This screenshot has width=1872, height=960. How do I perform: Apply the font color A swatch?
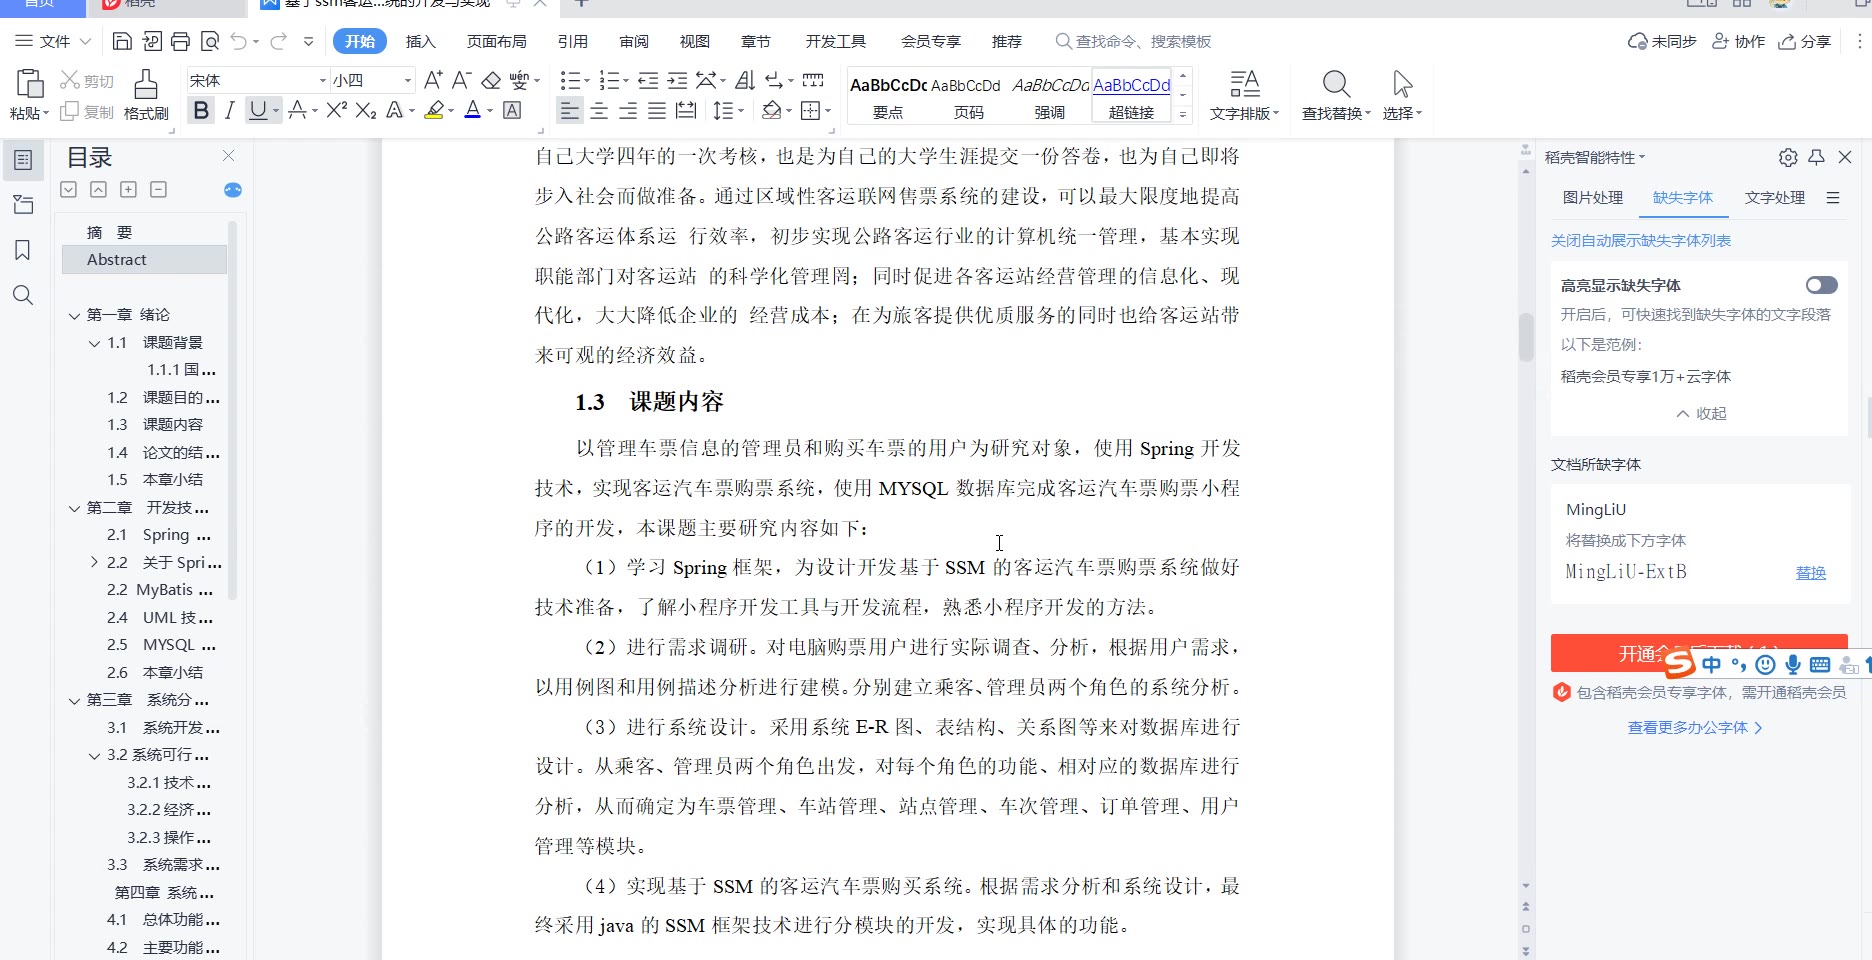(473, 110)
